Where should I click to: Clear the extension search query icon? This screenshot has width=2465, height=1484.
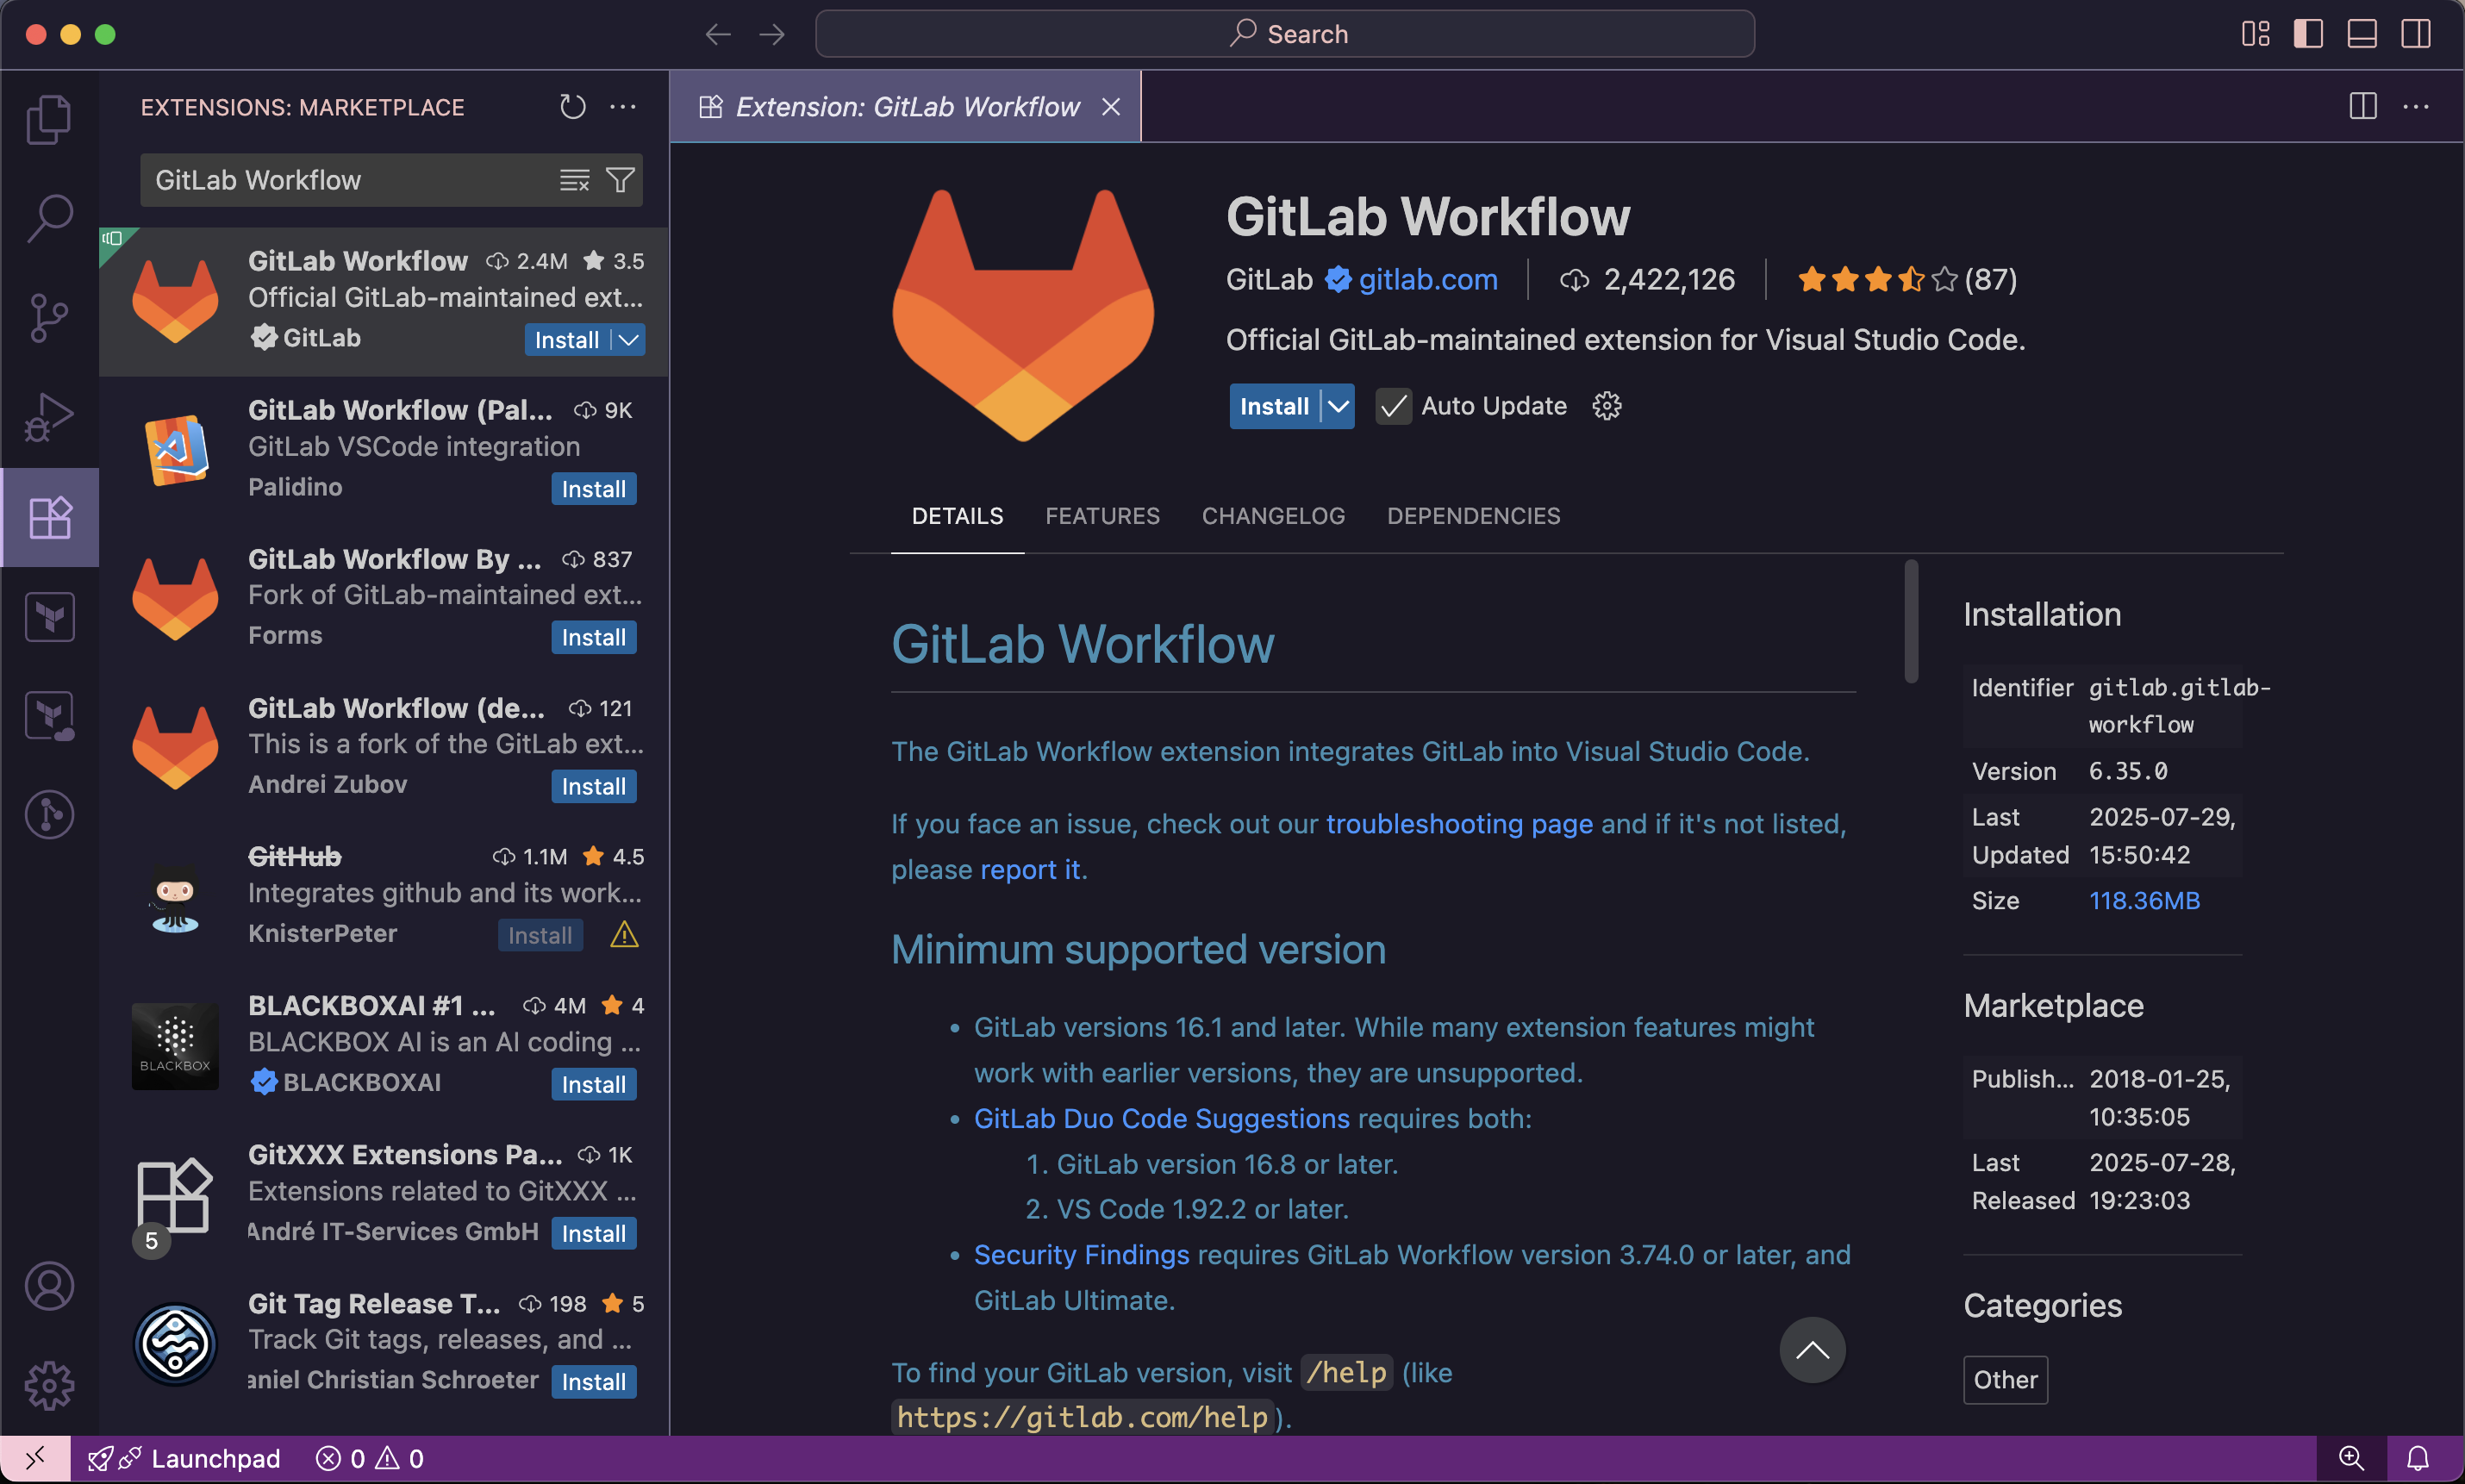pos(573,180)
